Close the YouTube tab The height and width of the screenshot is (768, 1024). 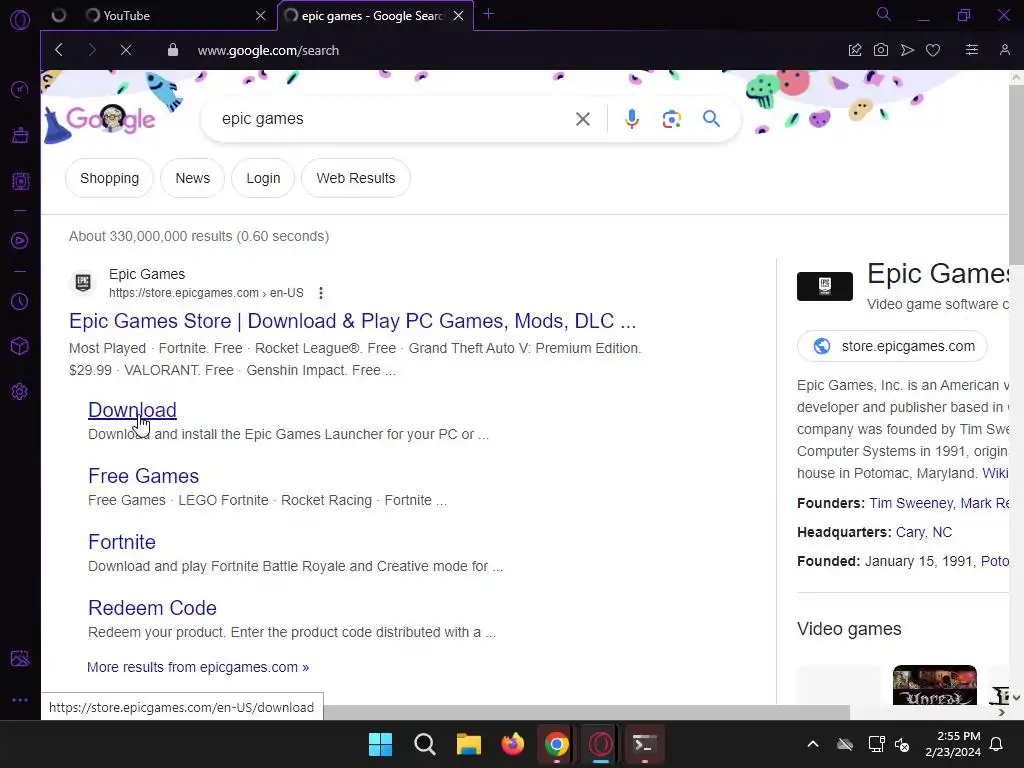click(261, 16)
